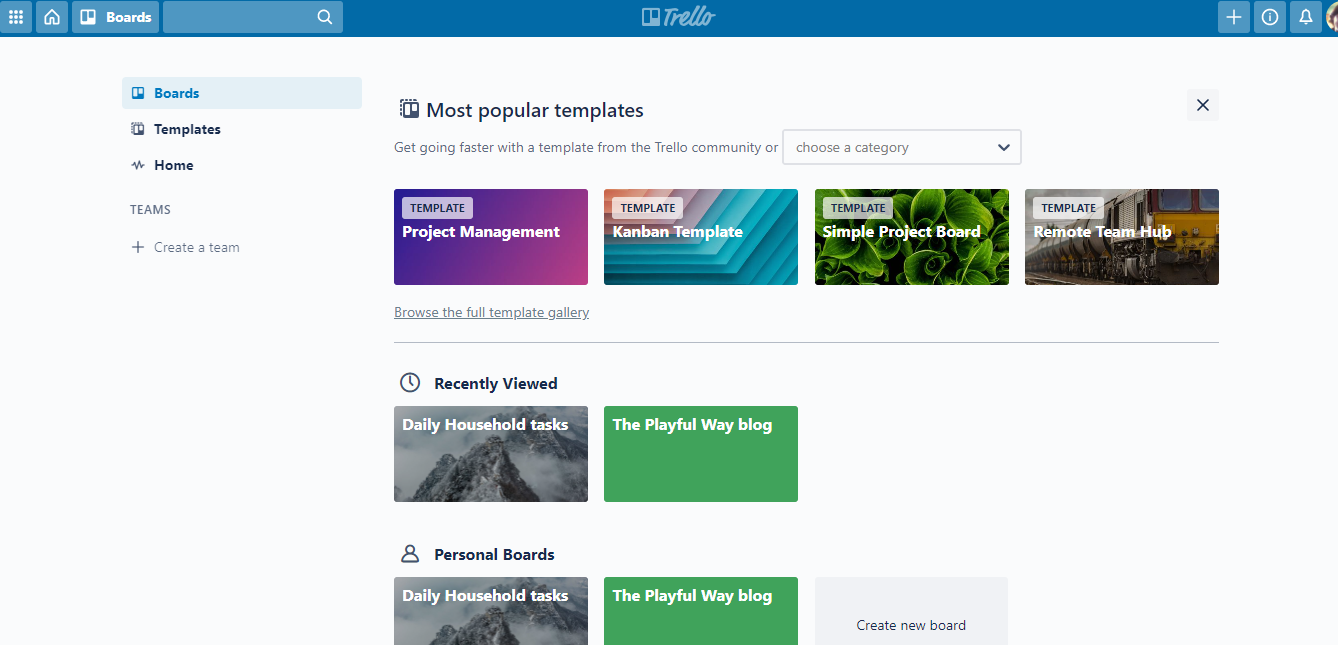Open the Project Management template
Viewport: 1338px width, 645px height.
tap(491, 237)
